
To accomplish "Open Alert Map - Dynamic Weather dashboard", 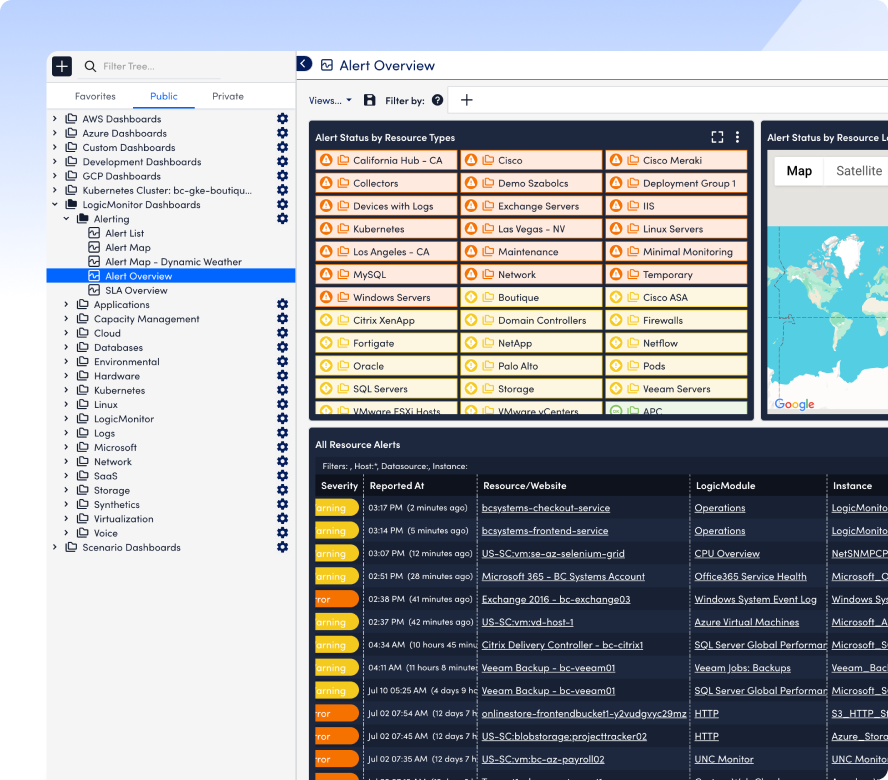I will click(173, 262).
